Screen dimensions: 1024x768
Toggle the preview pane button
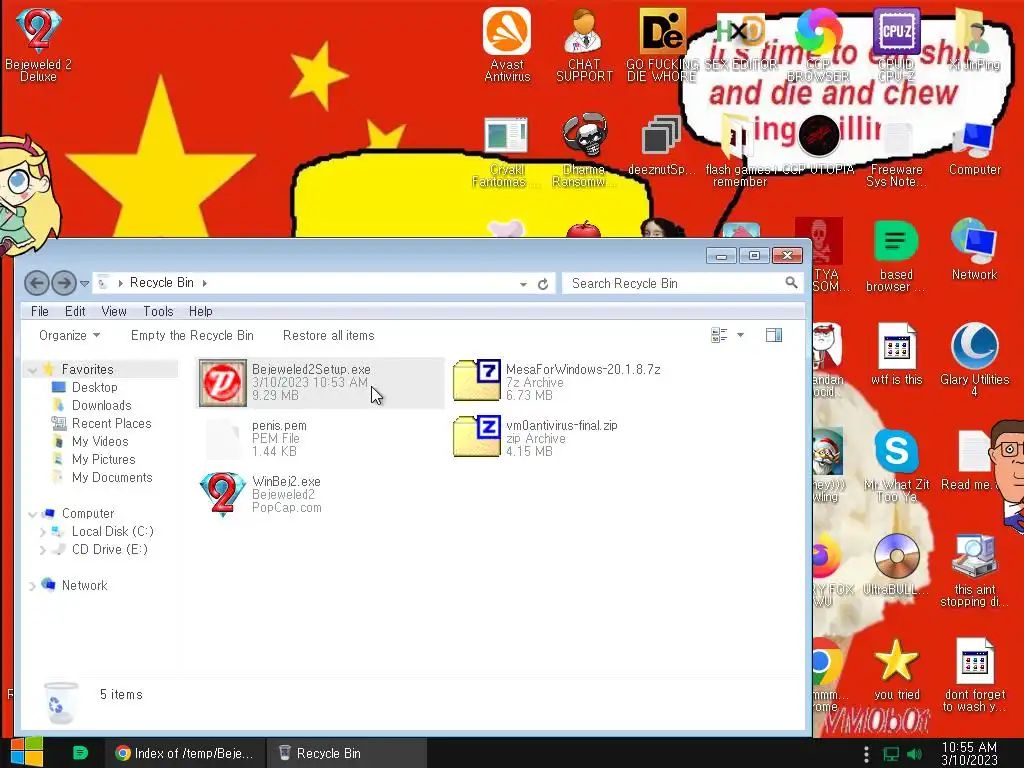[774, 336]
